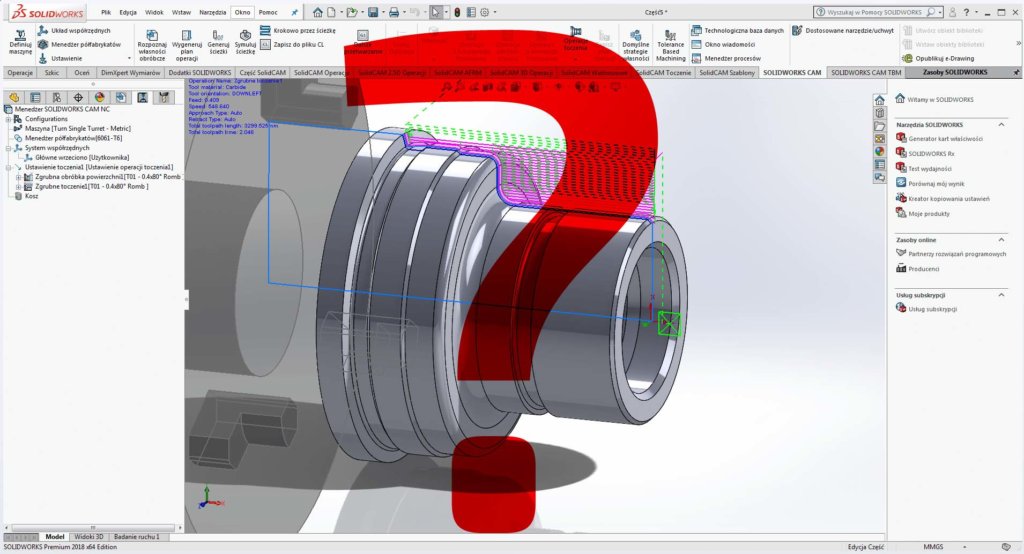Image resolution: width=1024 pixels, height=554 pixels.
Task: Open Menedżer procesów
Action: (726, 58)
